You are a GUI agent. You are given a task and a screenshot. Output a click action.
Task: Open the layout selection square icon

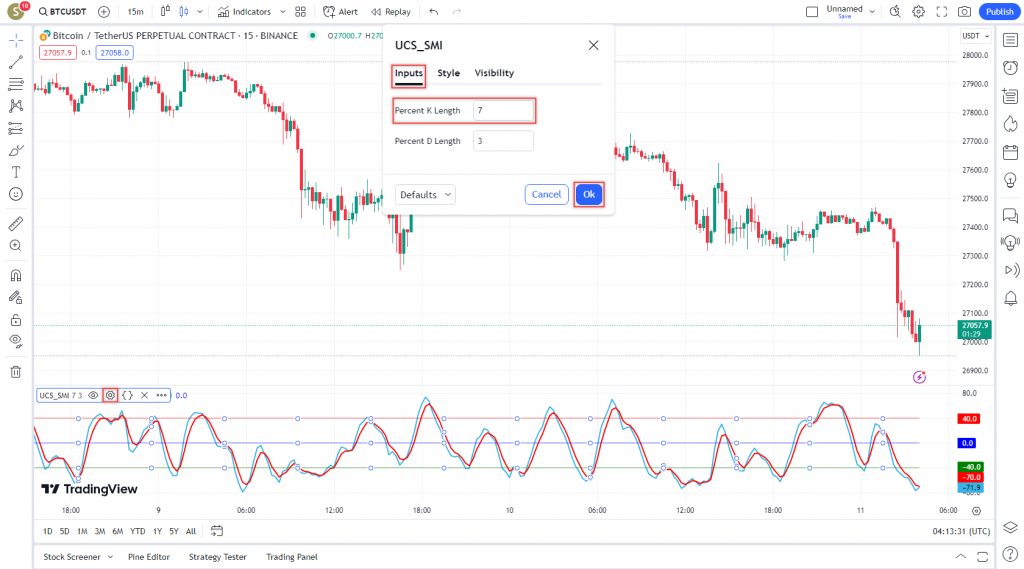coord(812,12)
